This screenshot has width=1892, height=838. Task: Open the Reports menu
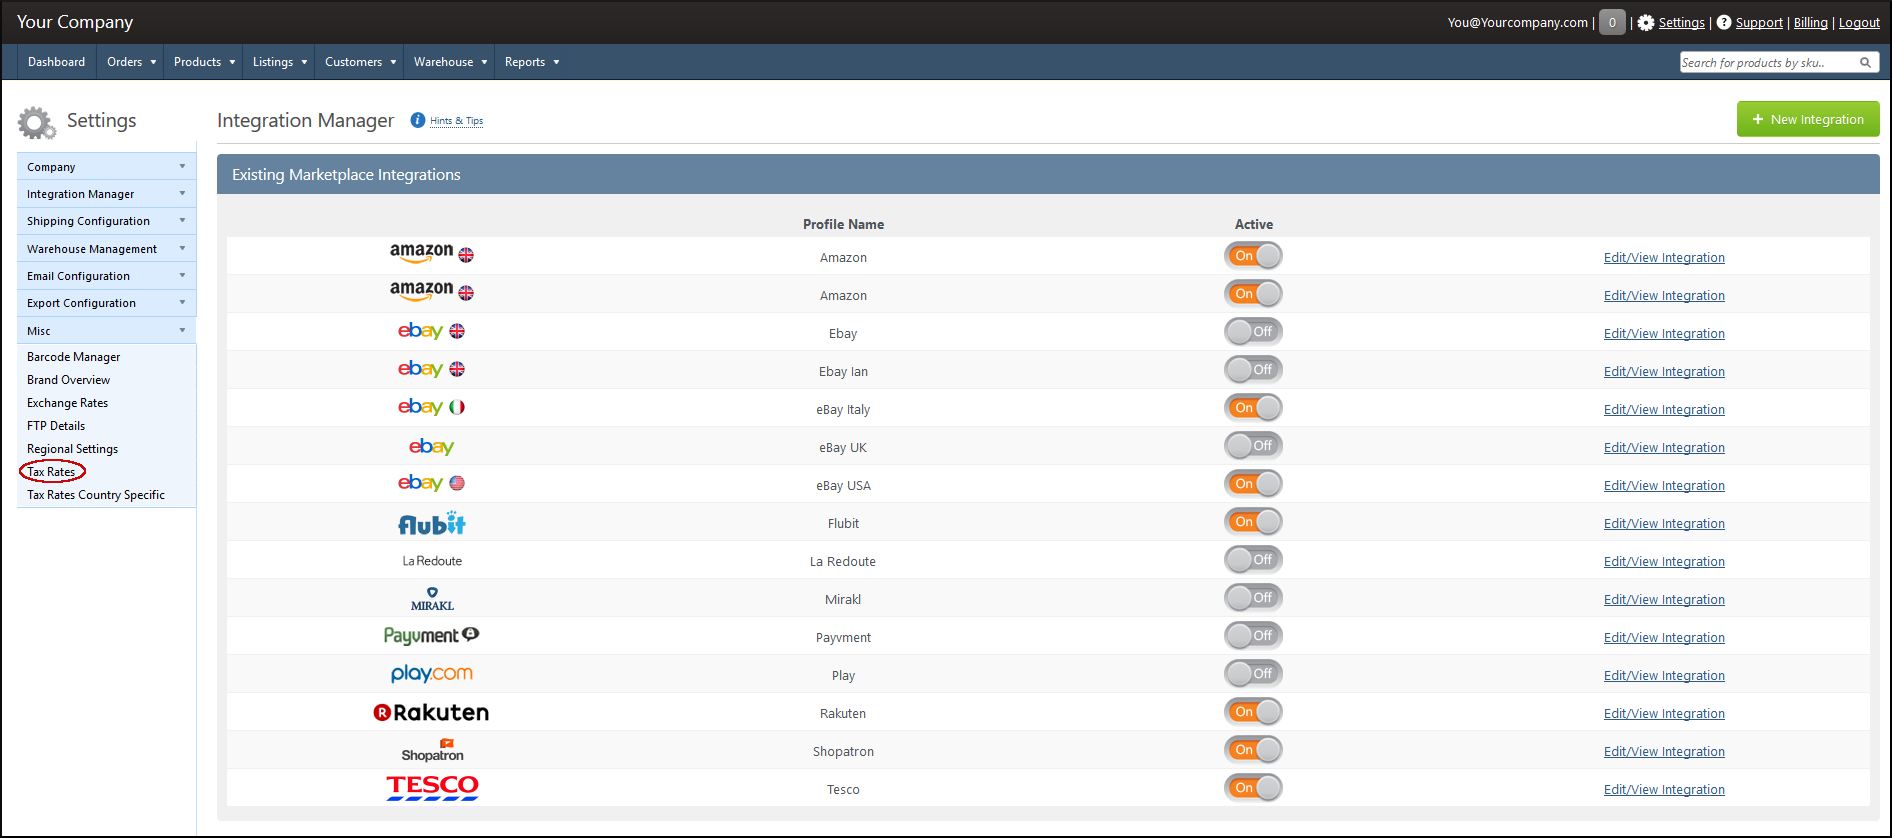[532, 62]
